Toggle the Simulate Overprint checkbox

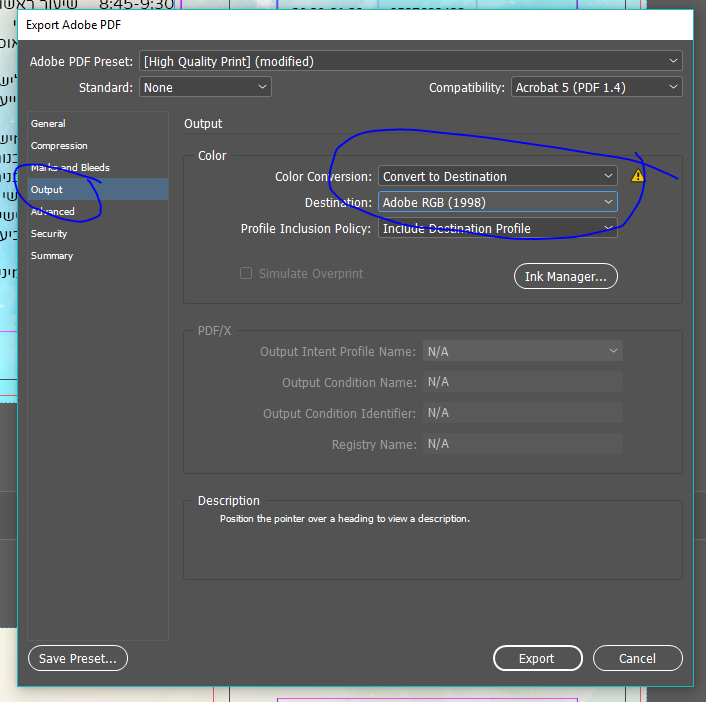coord(246,273)
